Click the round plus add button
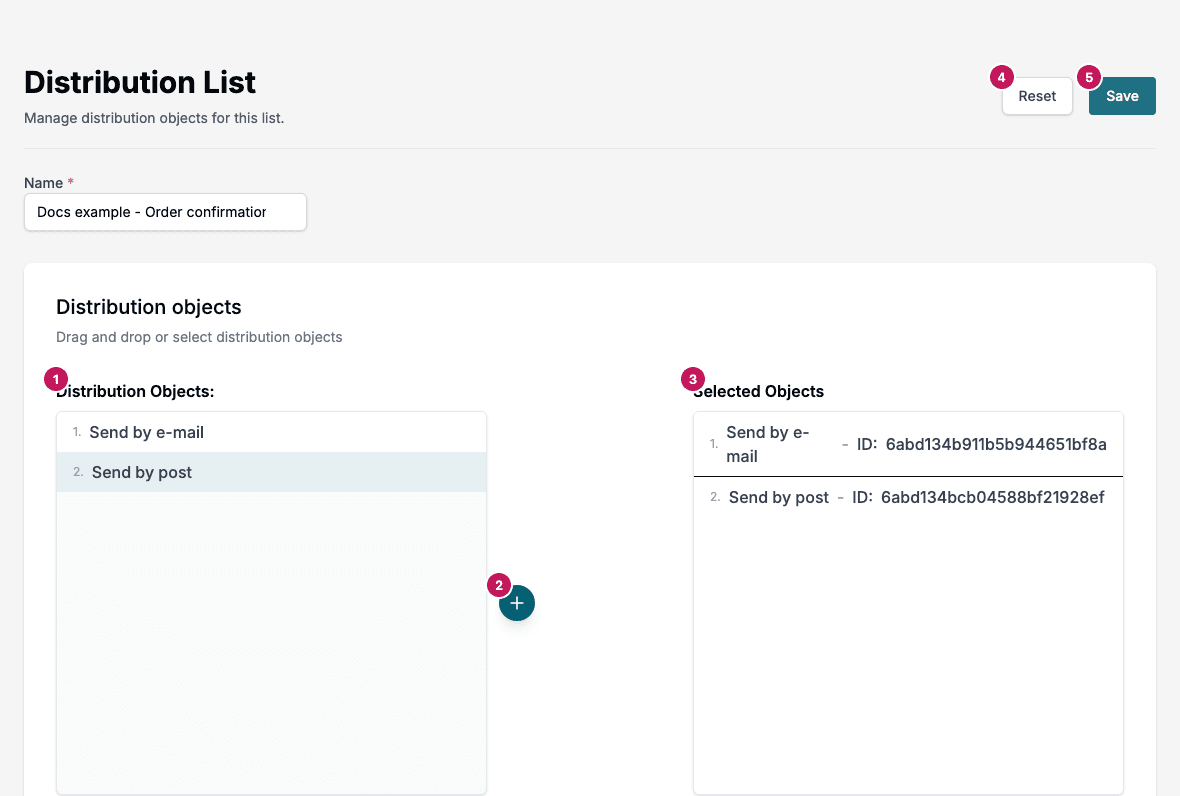This screenshot has width=1180, height=796. click(x=516, y=603)
